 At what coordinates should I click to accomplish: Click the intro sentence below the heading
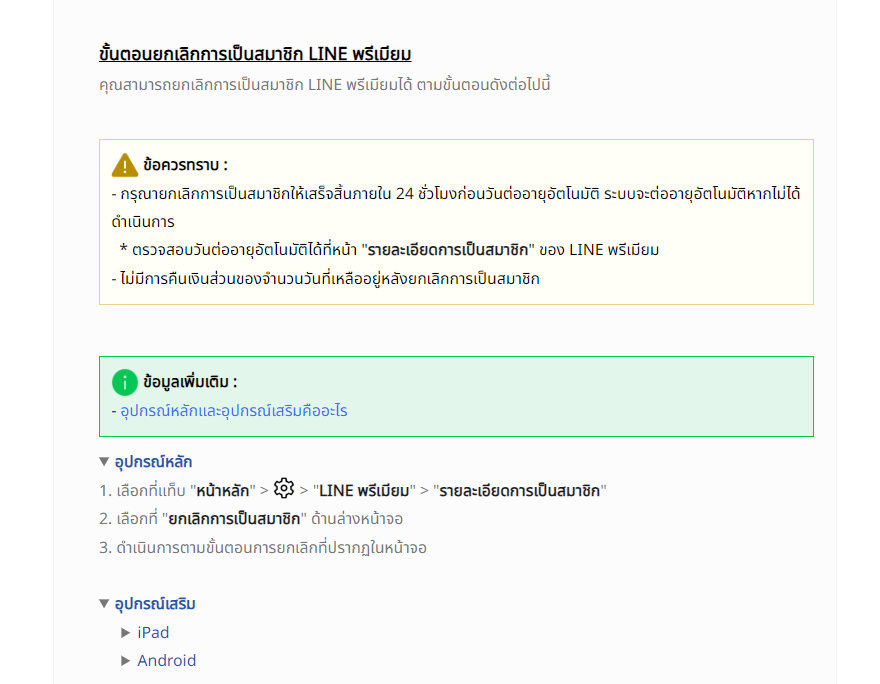point(325,85)
